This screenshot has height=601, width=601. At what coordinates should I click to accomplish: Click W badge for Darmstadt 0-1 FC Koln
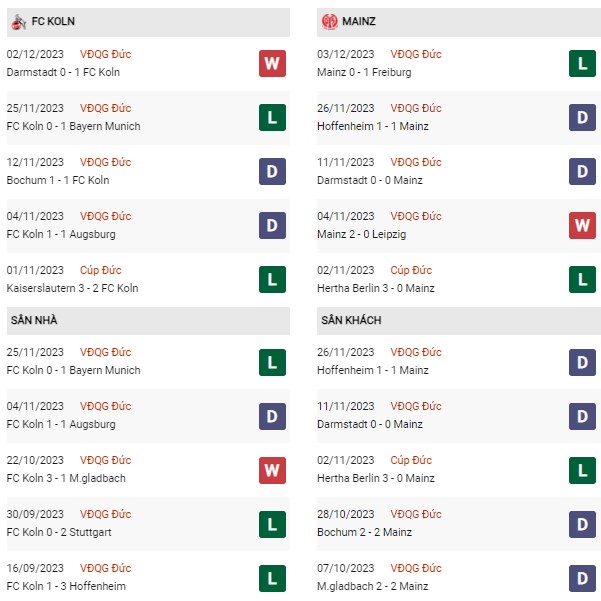click(272, 63)
